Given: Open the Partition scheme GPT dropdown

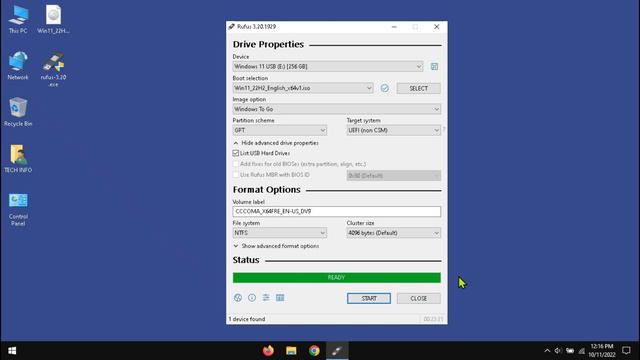Looking at the screenshot, I should pos(280,130).
